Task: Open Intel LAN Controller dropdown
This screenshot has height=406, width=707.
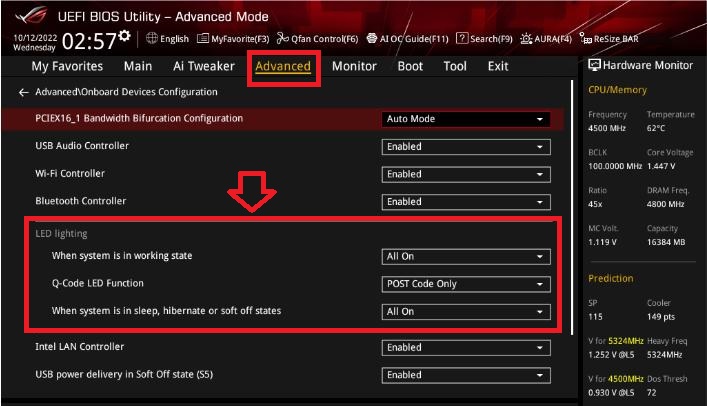Action: pos(466,347)
